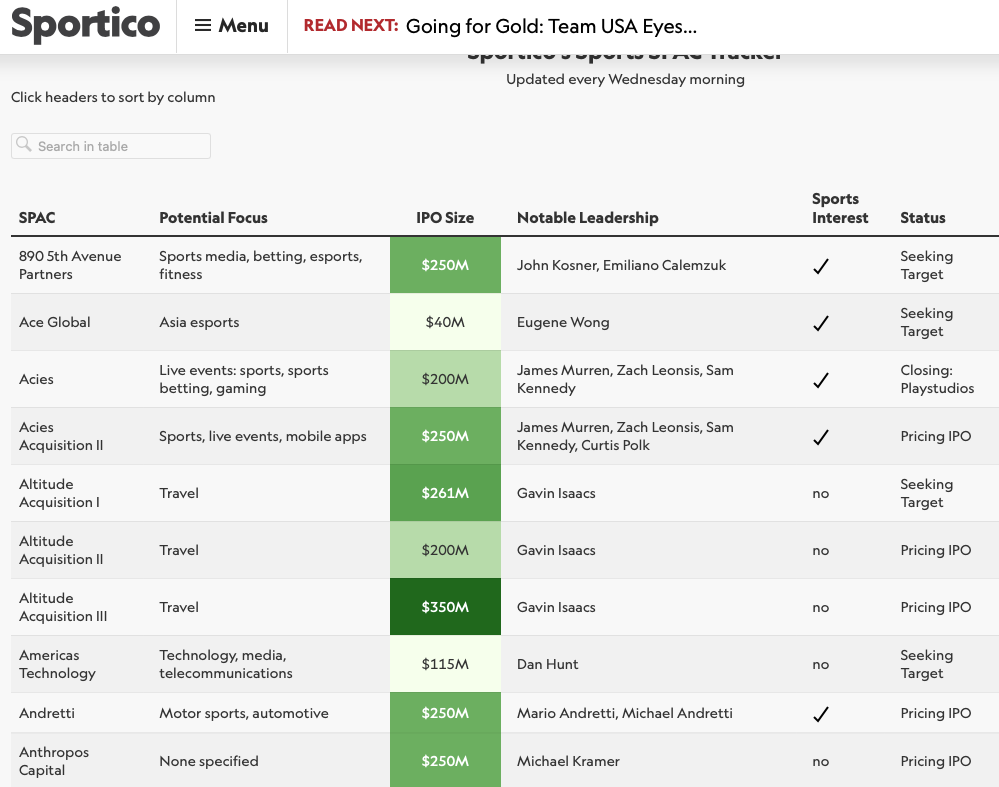Click the search magnifier icon in the table
This screenshot has width=999, height=787.
pos(24,144)
